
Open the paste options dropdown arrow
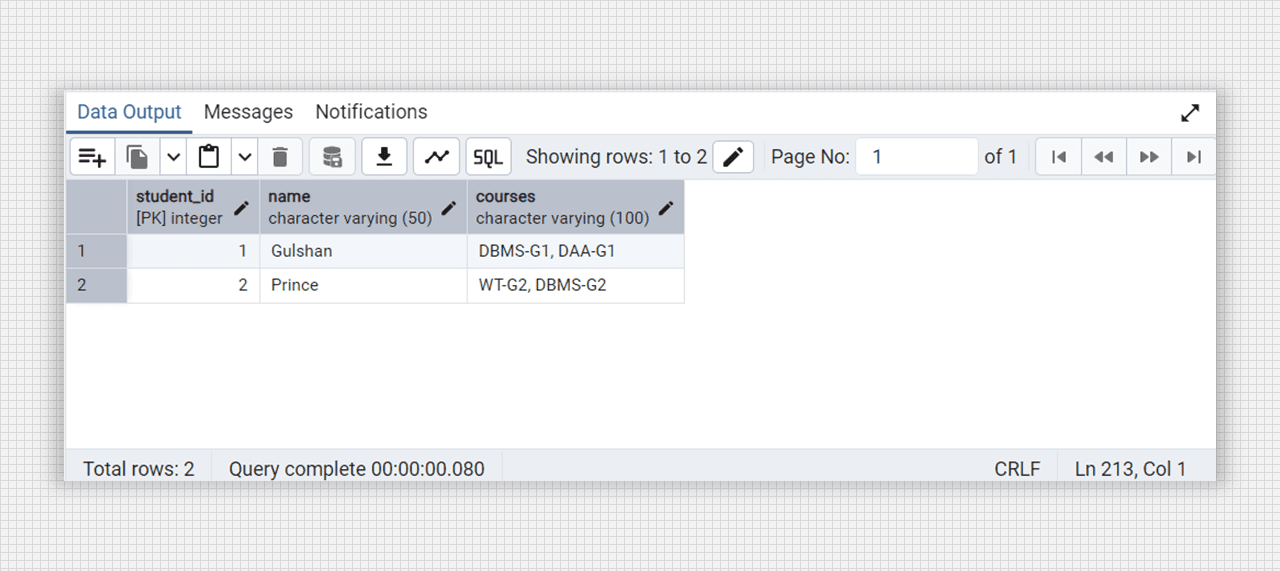point(245,157)
